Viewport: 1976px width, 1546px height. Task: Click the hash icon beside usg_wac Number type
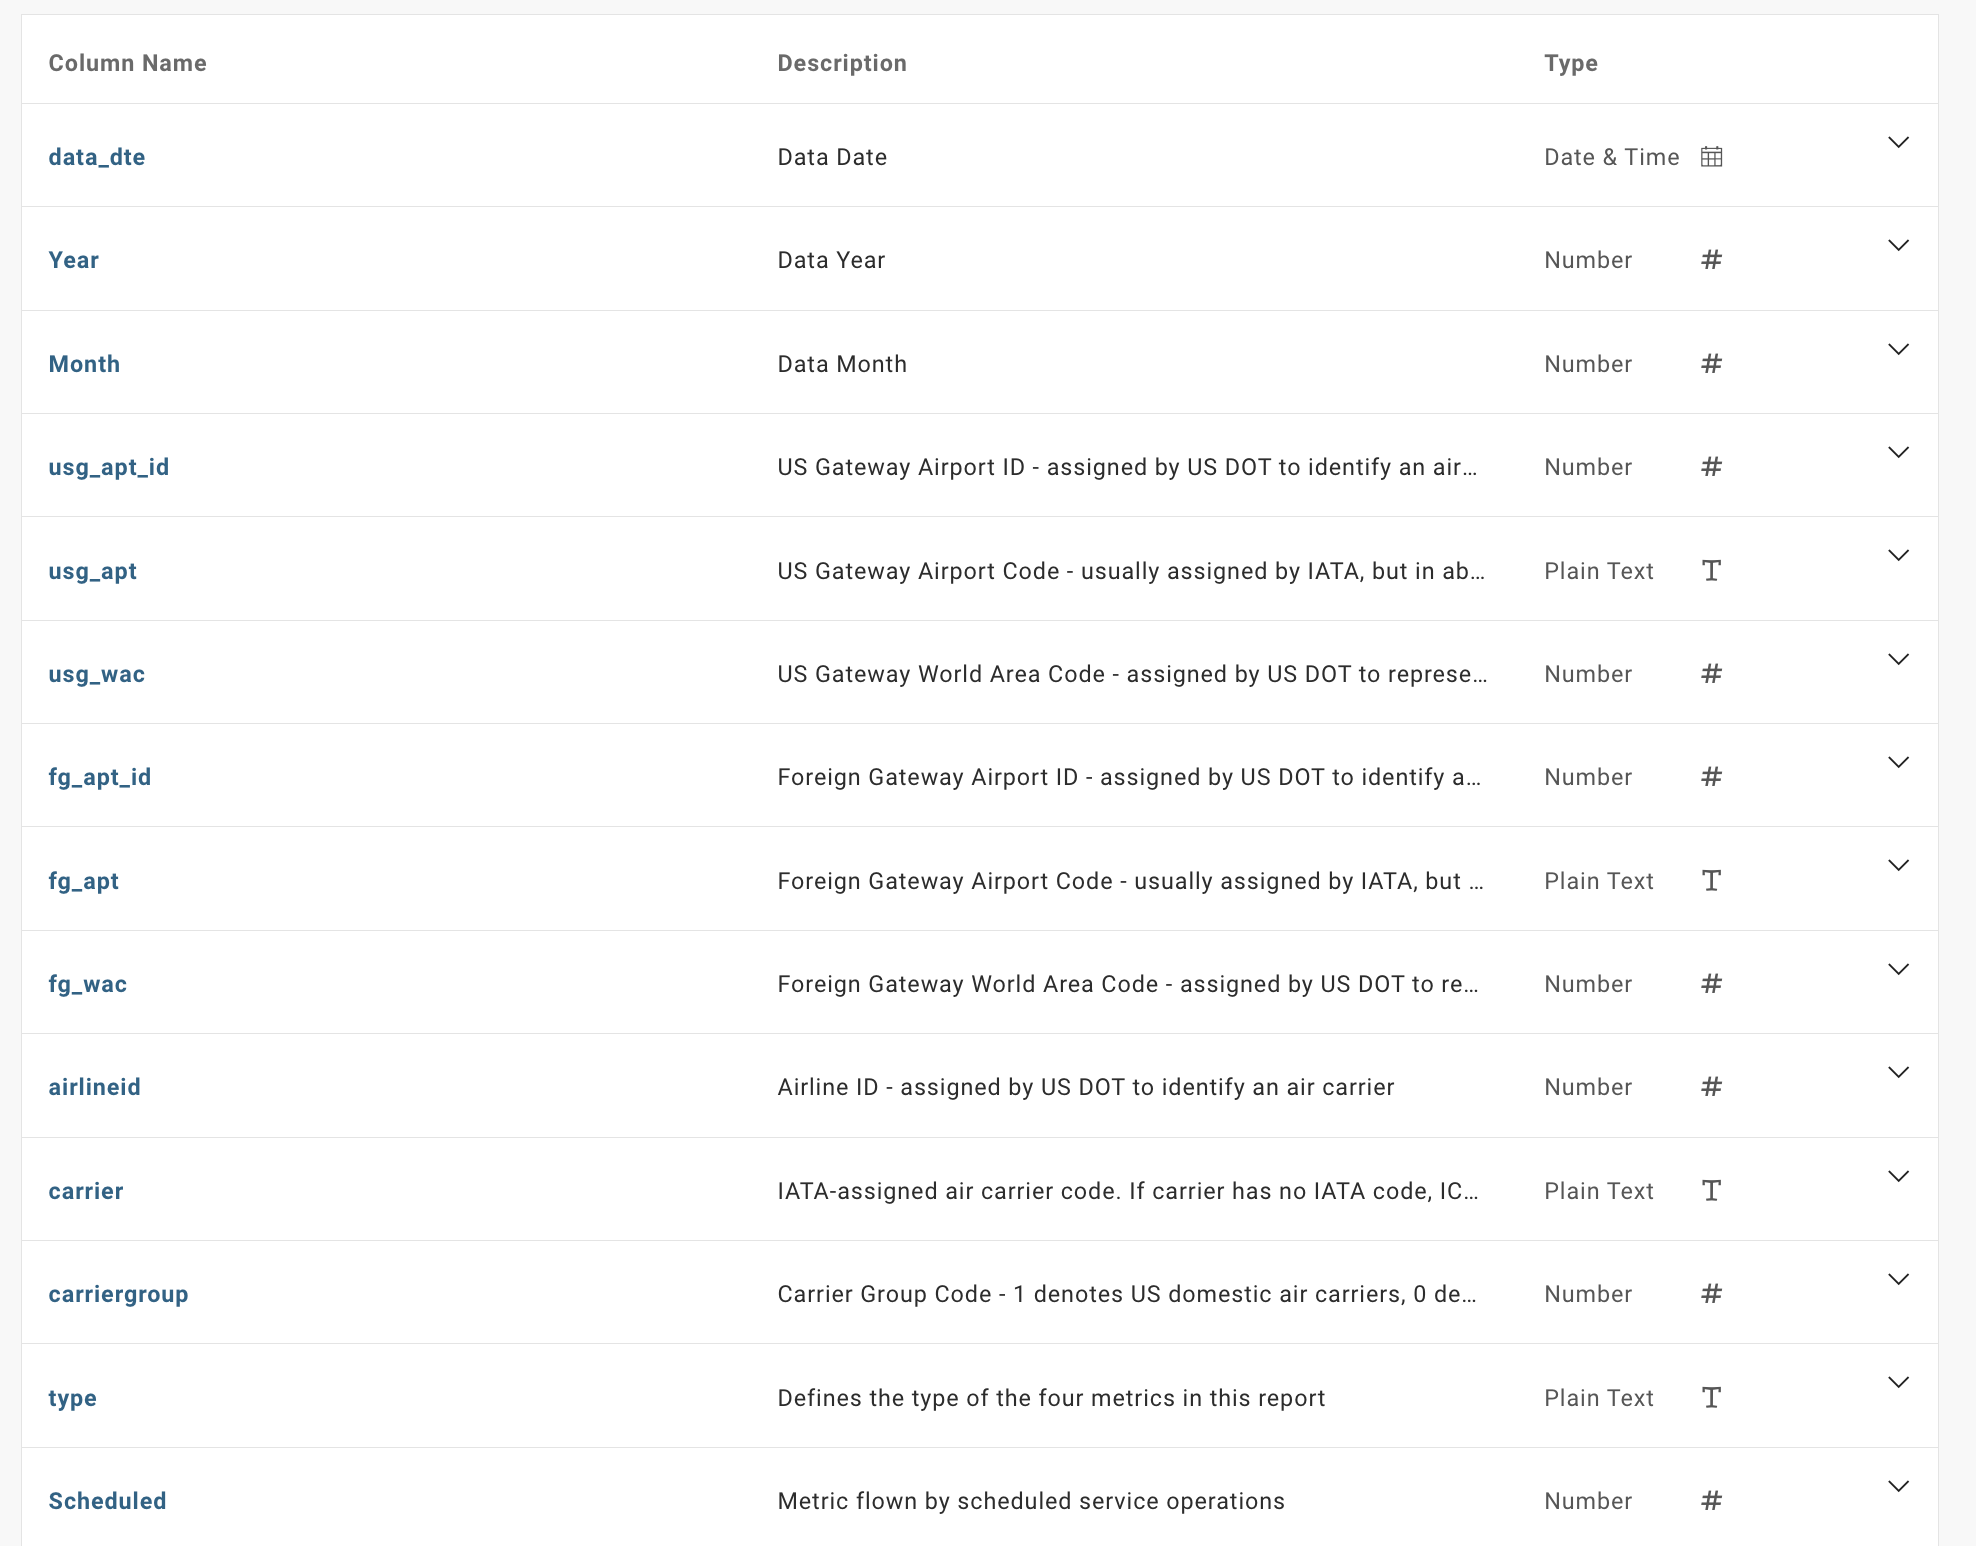click(1711, 674)
